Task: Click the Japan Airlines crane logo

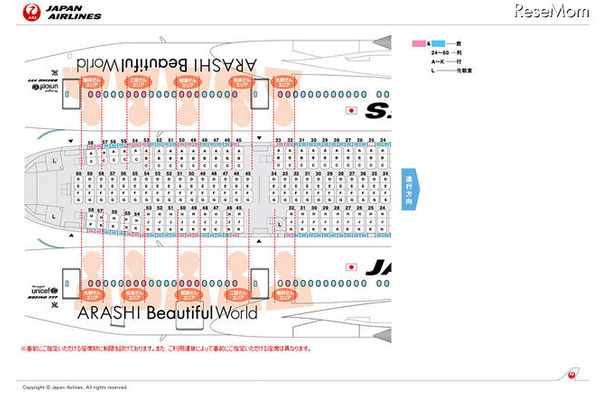Action: tap(32, 12)
